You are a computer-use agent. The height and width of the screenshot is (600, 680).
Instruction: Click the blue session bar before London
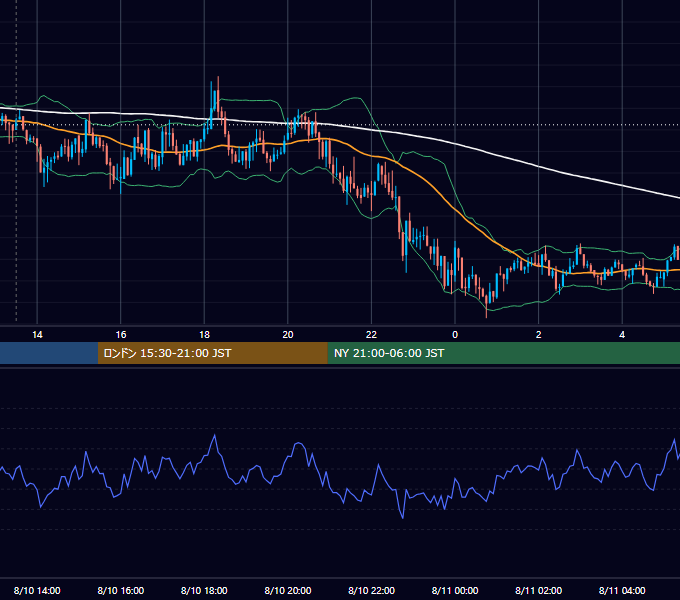(49, 353)
